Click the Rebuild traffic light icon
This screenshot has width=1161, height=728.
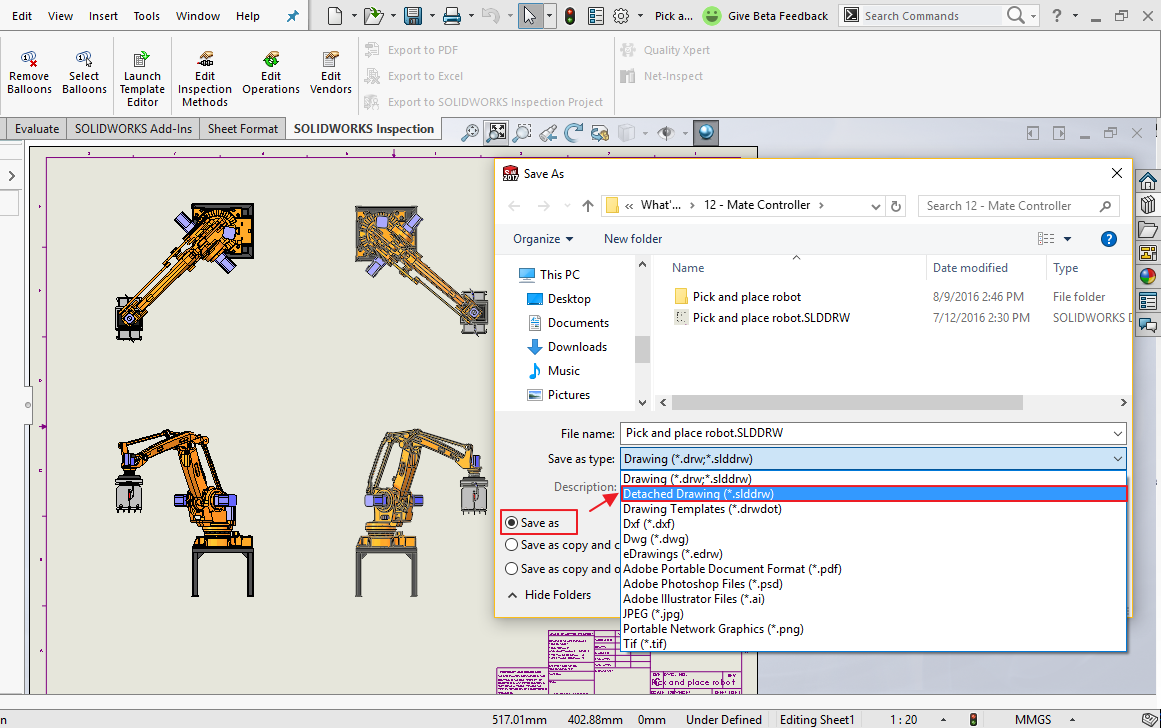(x=569, y=16)
